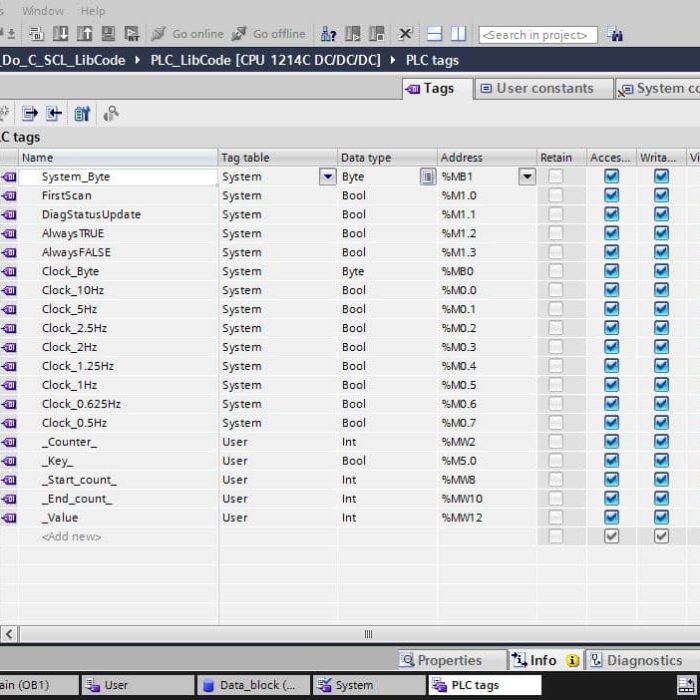Click the binoculars search icon beside search field
The height and width of the screenshot is (700, 700).
(x=615, y=34)
